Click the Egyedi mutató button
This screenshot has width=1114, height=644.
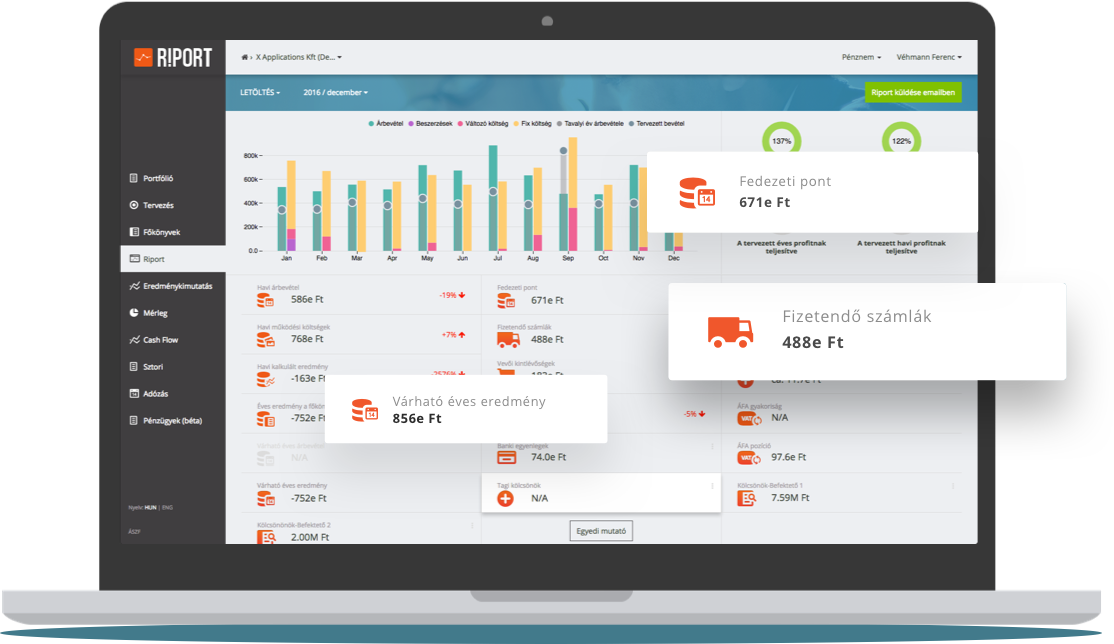(x=601, y=531)
